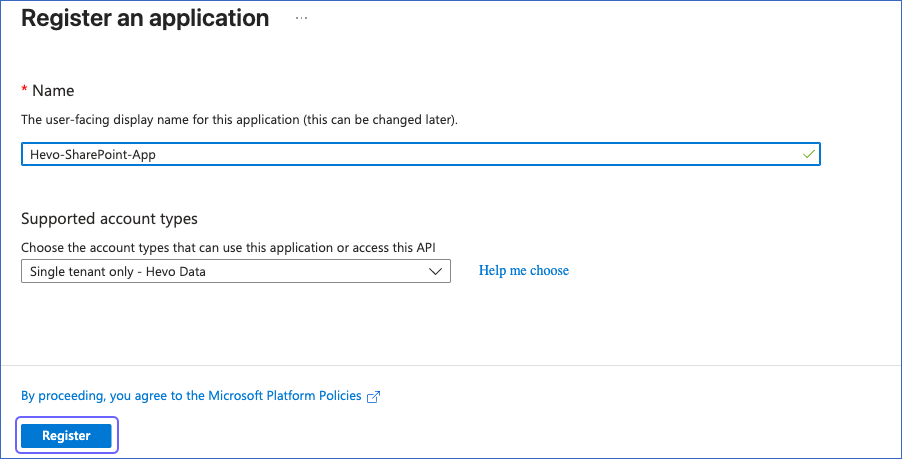Click the required Name label
Image resolution: width=902 pixels, height=459 pixels.
coord(48,91)
